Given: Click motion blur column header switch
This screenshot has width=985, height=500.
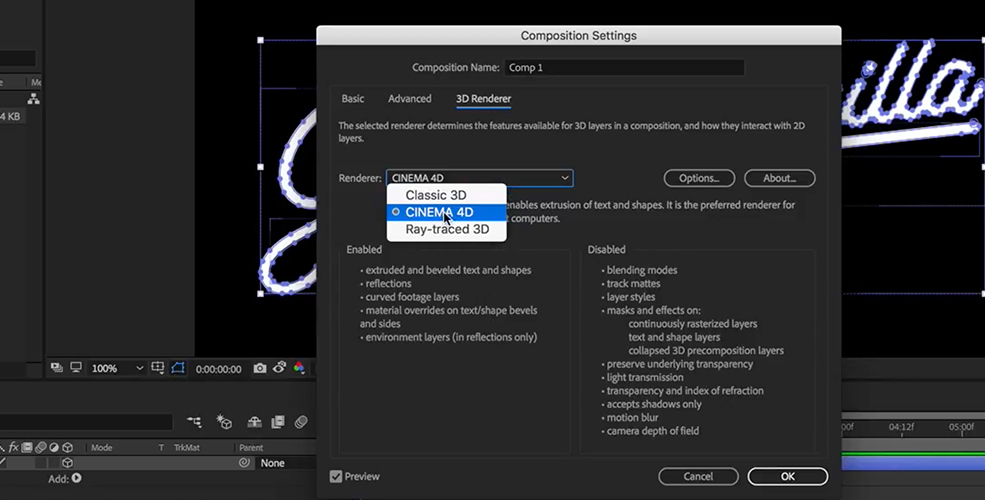Looking at the screenshot, I should [41, 447].
